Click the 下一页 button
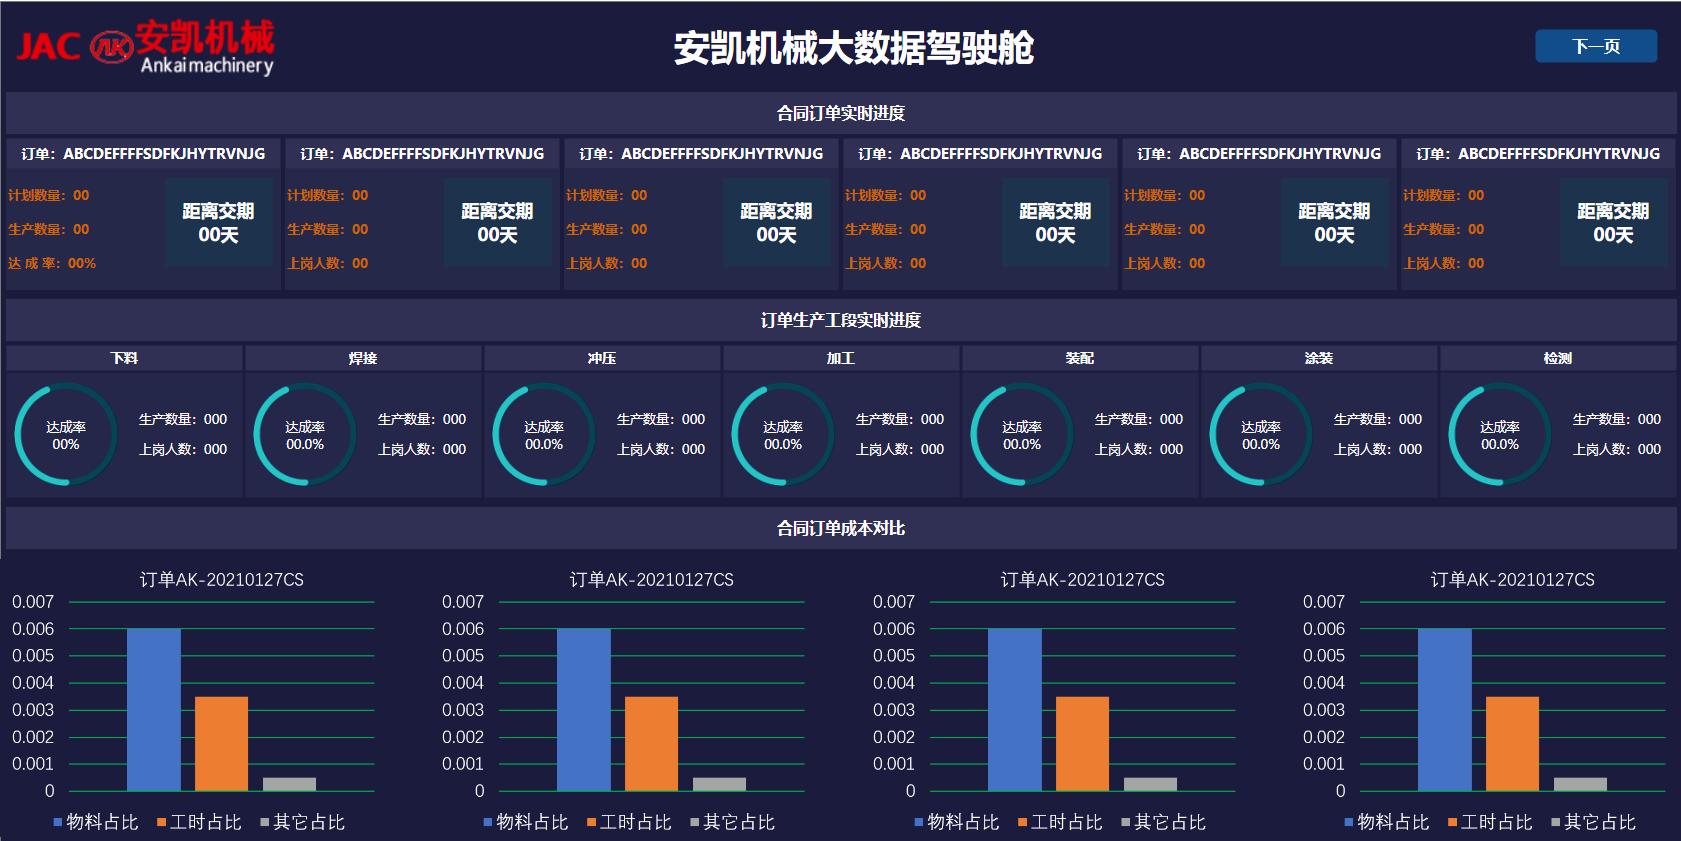Viewport: 1681px width, 841px height. [1595, 46]
